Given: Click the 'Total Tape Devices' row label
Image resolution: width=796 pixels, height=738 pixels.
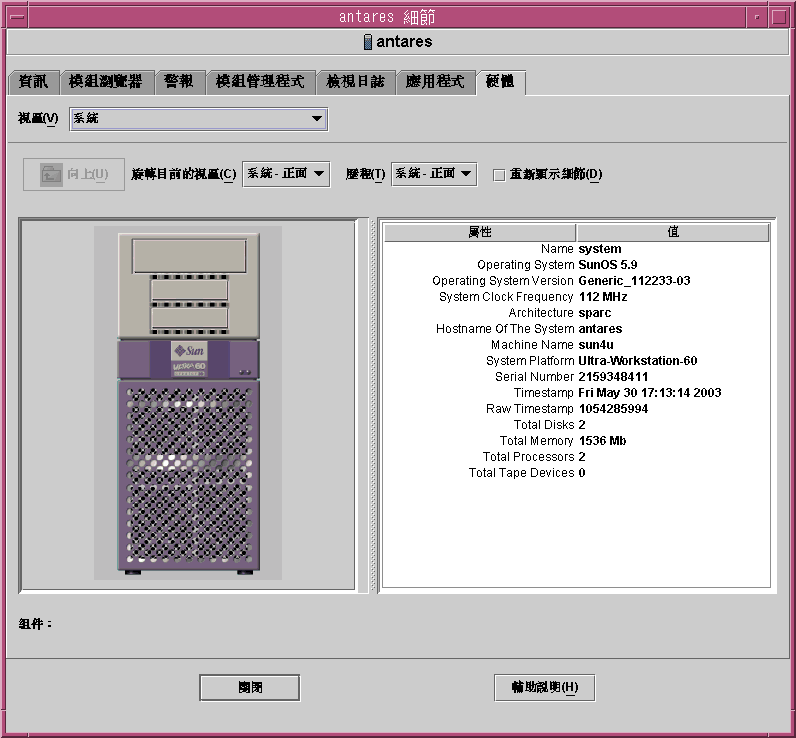Looking at the screenshot, I should 521,473.
